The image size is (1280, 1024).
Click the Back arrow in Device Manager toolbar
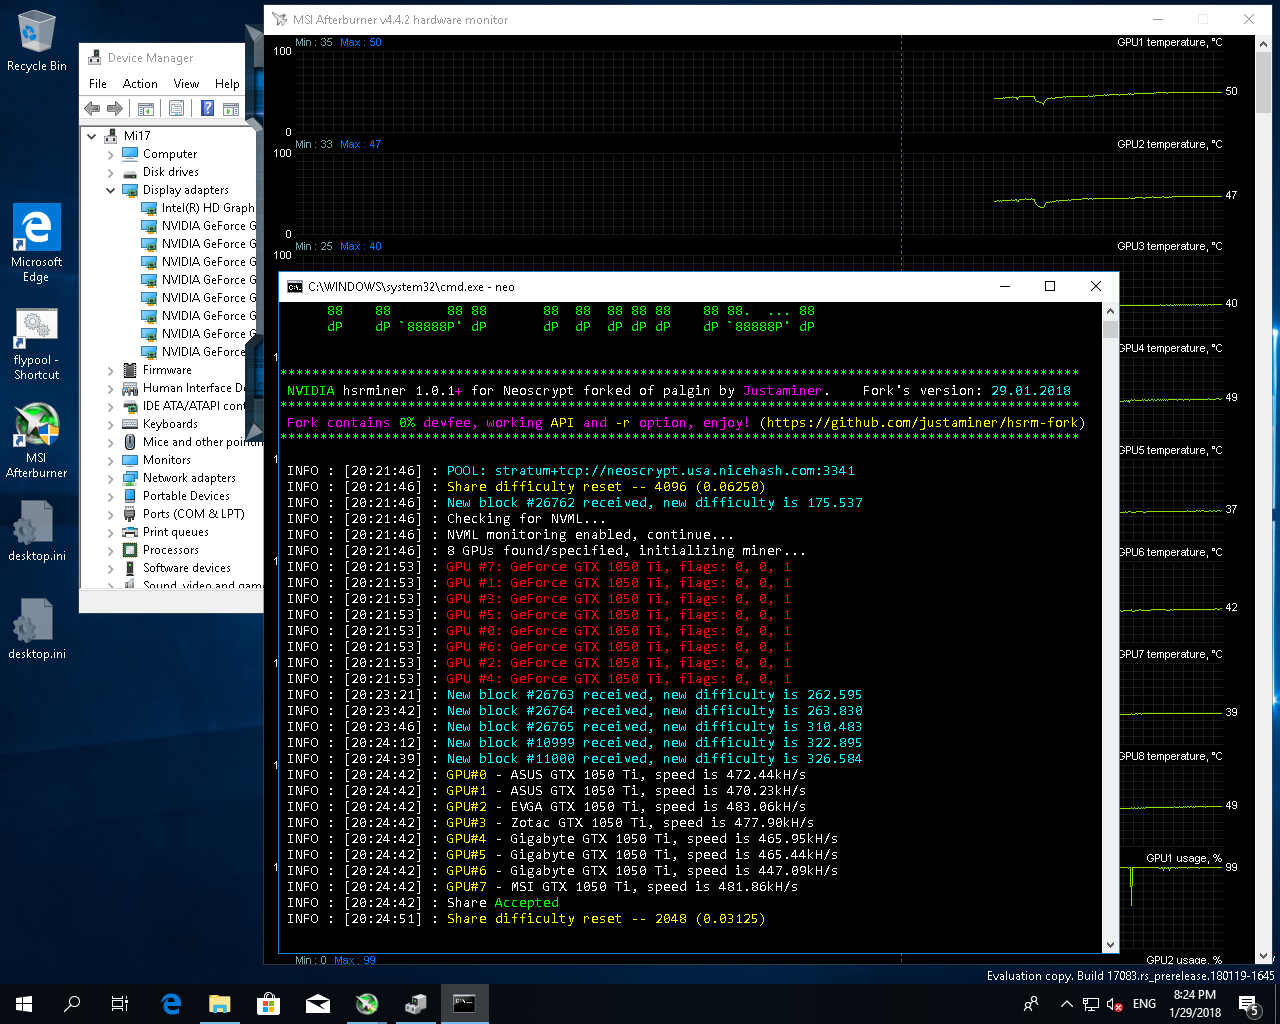[x=92, y=109]
